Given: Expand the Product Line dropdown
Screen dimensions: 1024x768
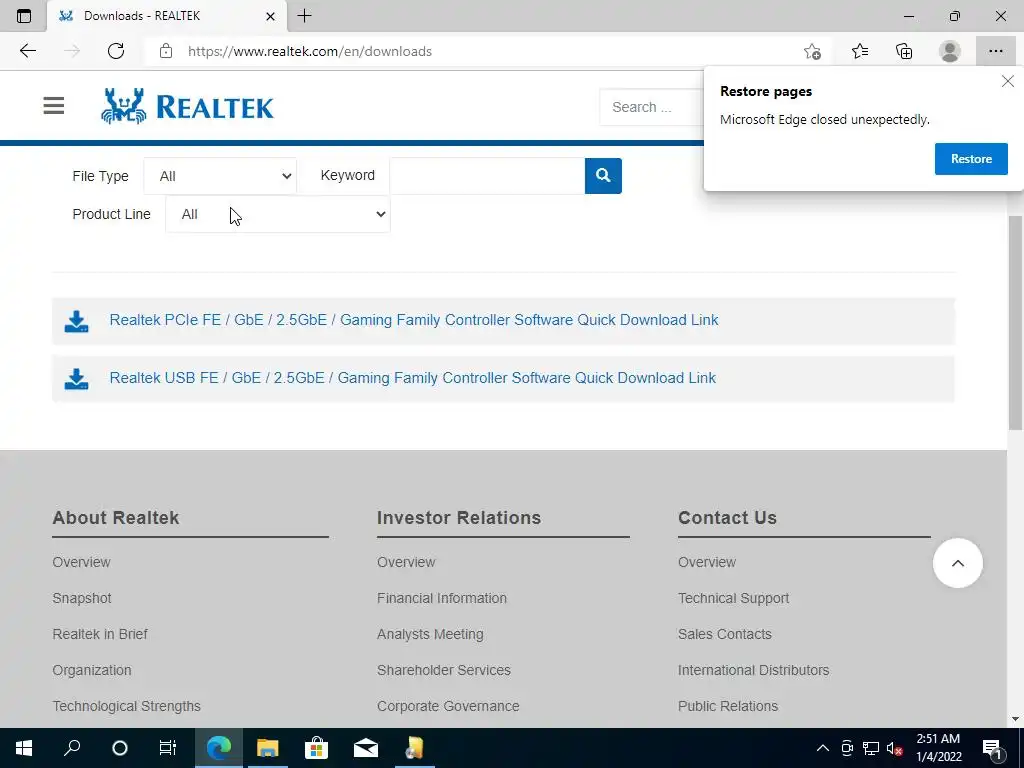Looking at the screenshot, I should coord(278,214).
